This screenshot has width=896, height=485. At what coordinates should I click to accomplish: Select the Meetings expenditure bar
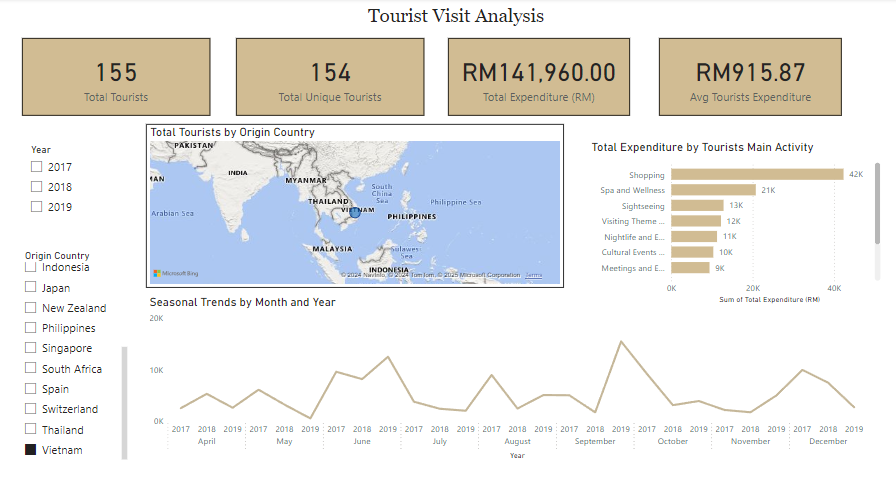(690, 267)
